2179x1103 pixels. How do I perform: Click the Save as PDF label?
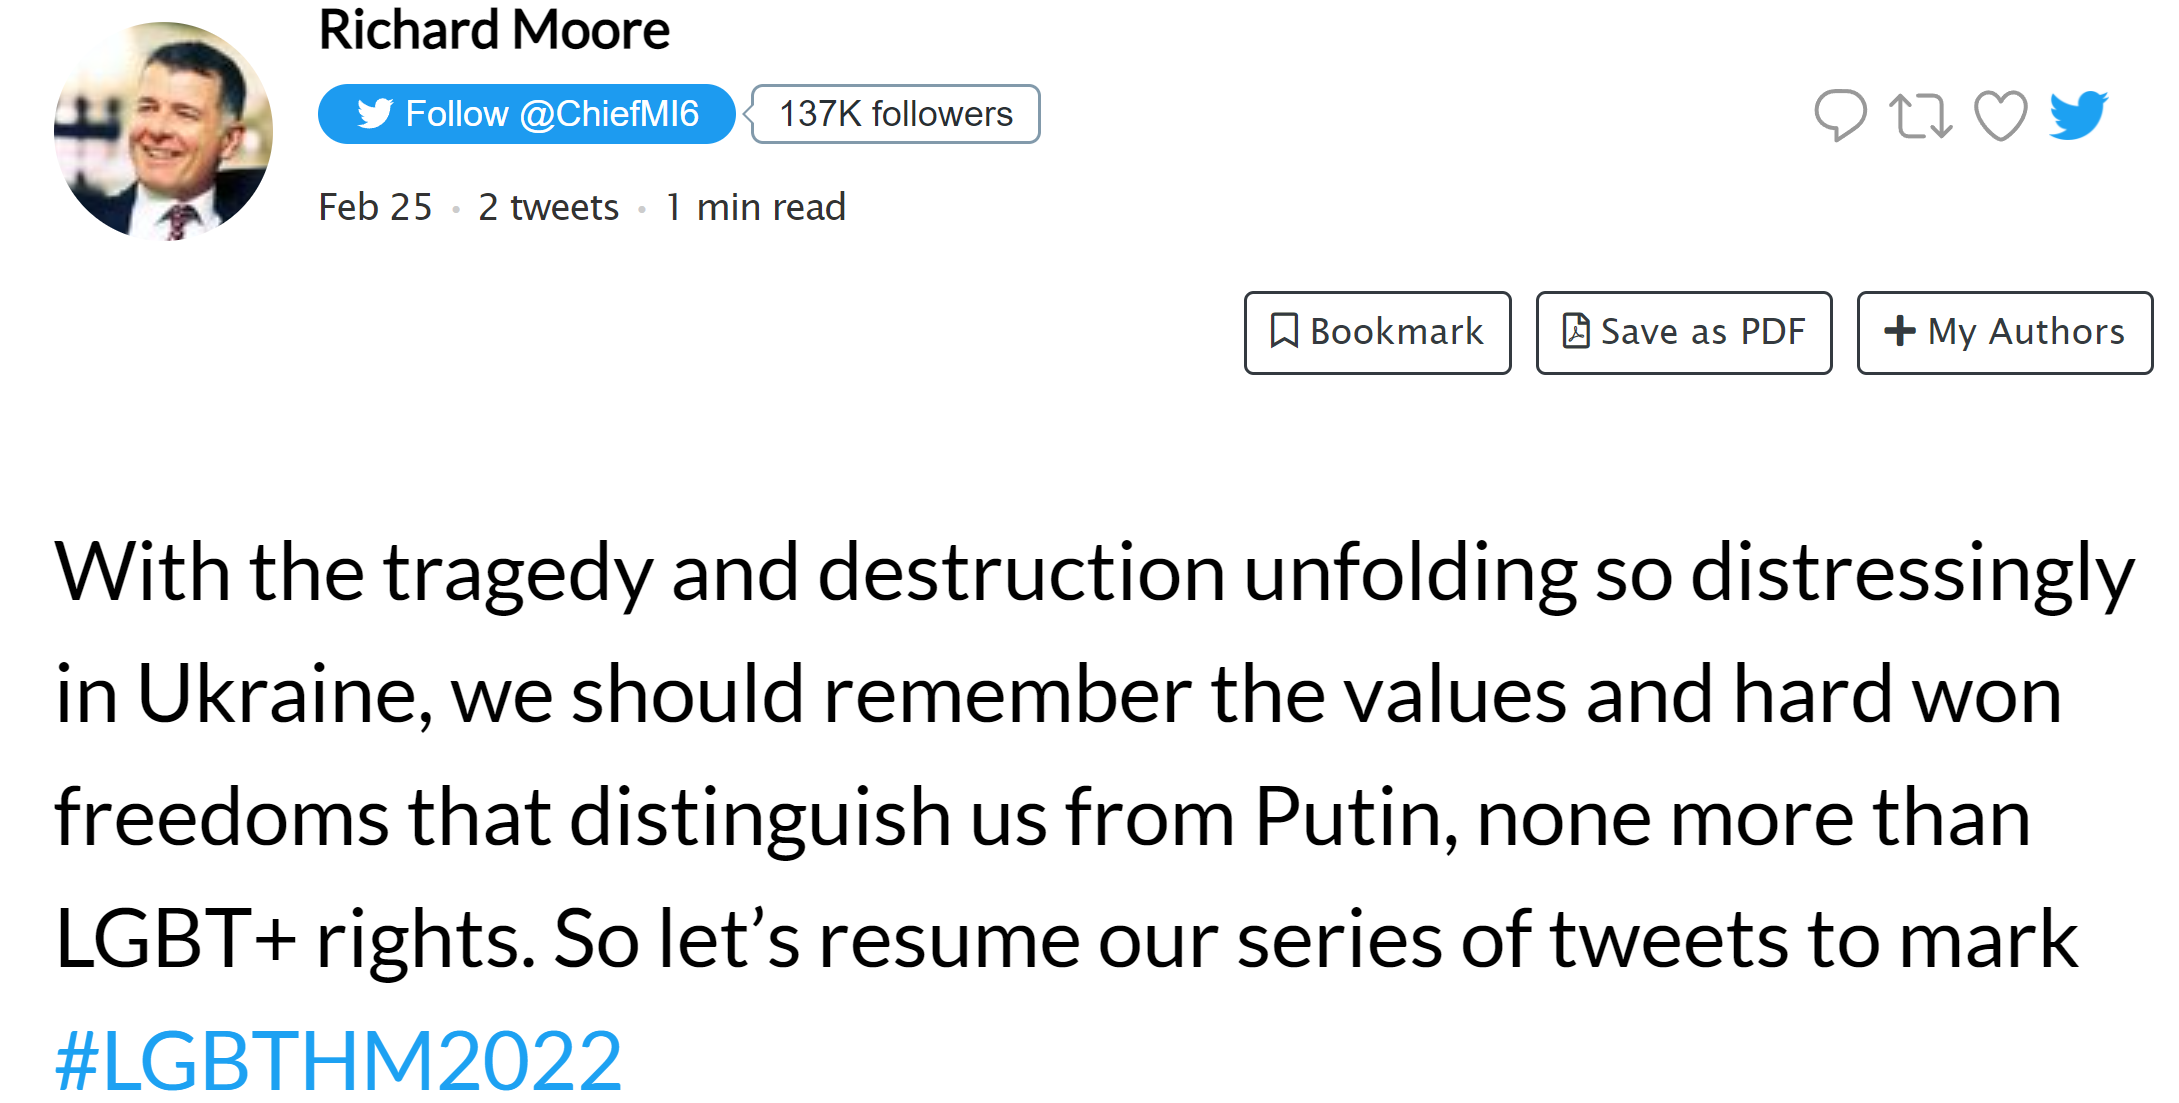tap(1702, 332)
